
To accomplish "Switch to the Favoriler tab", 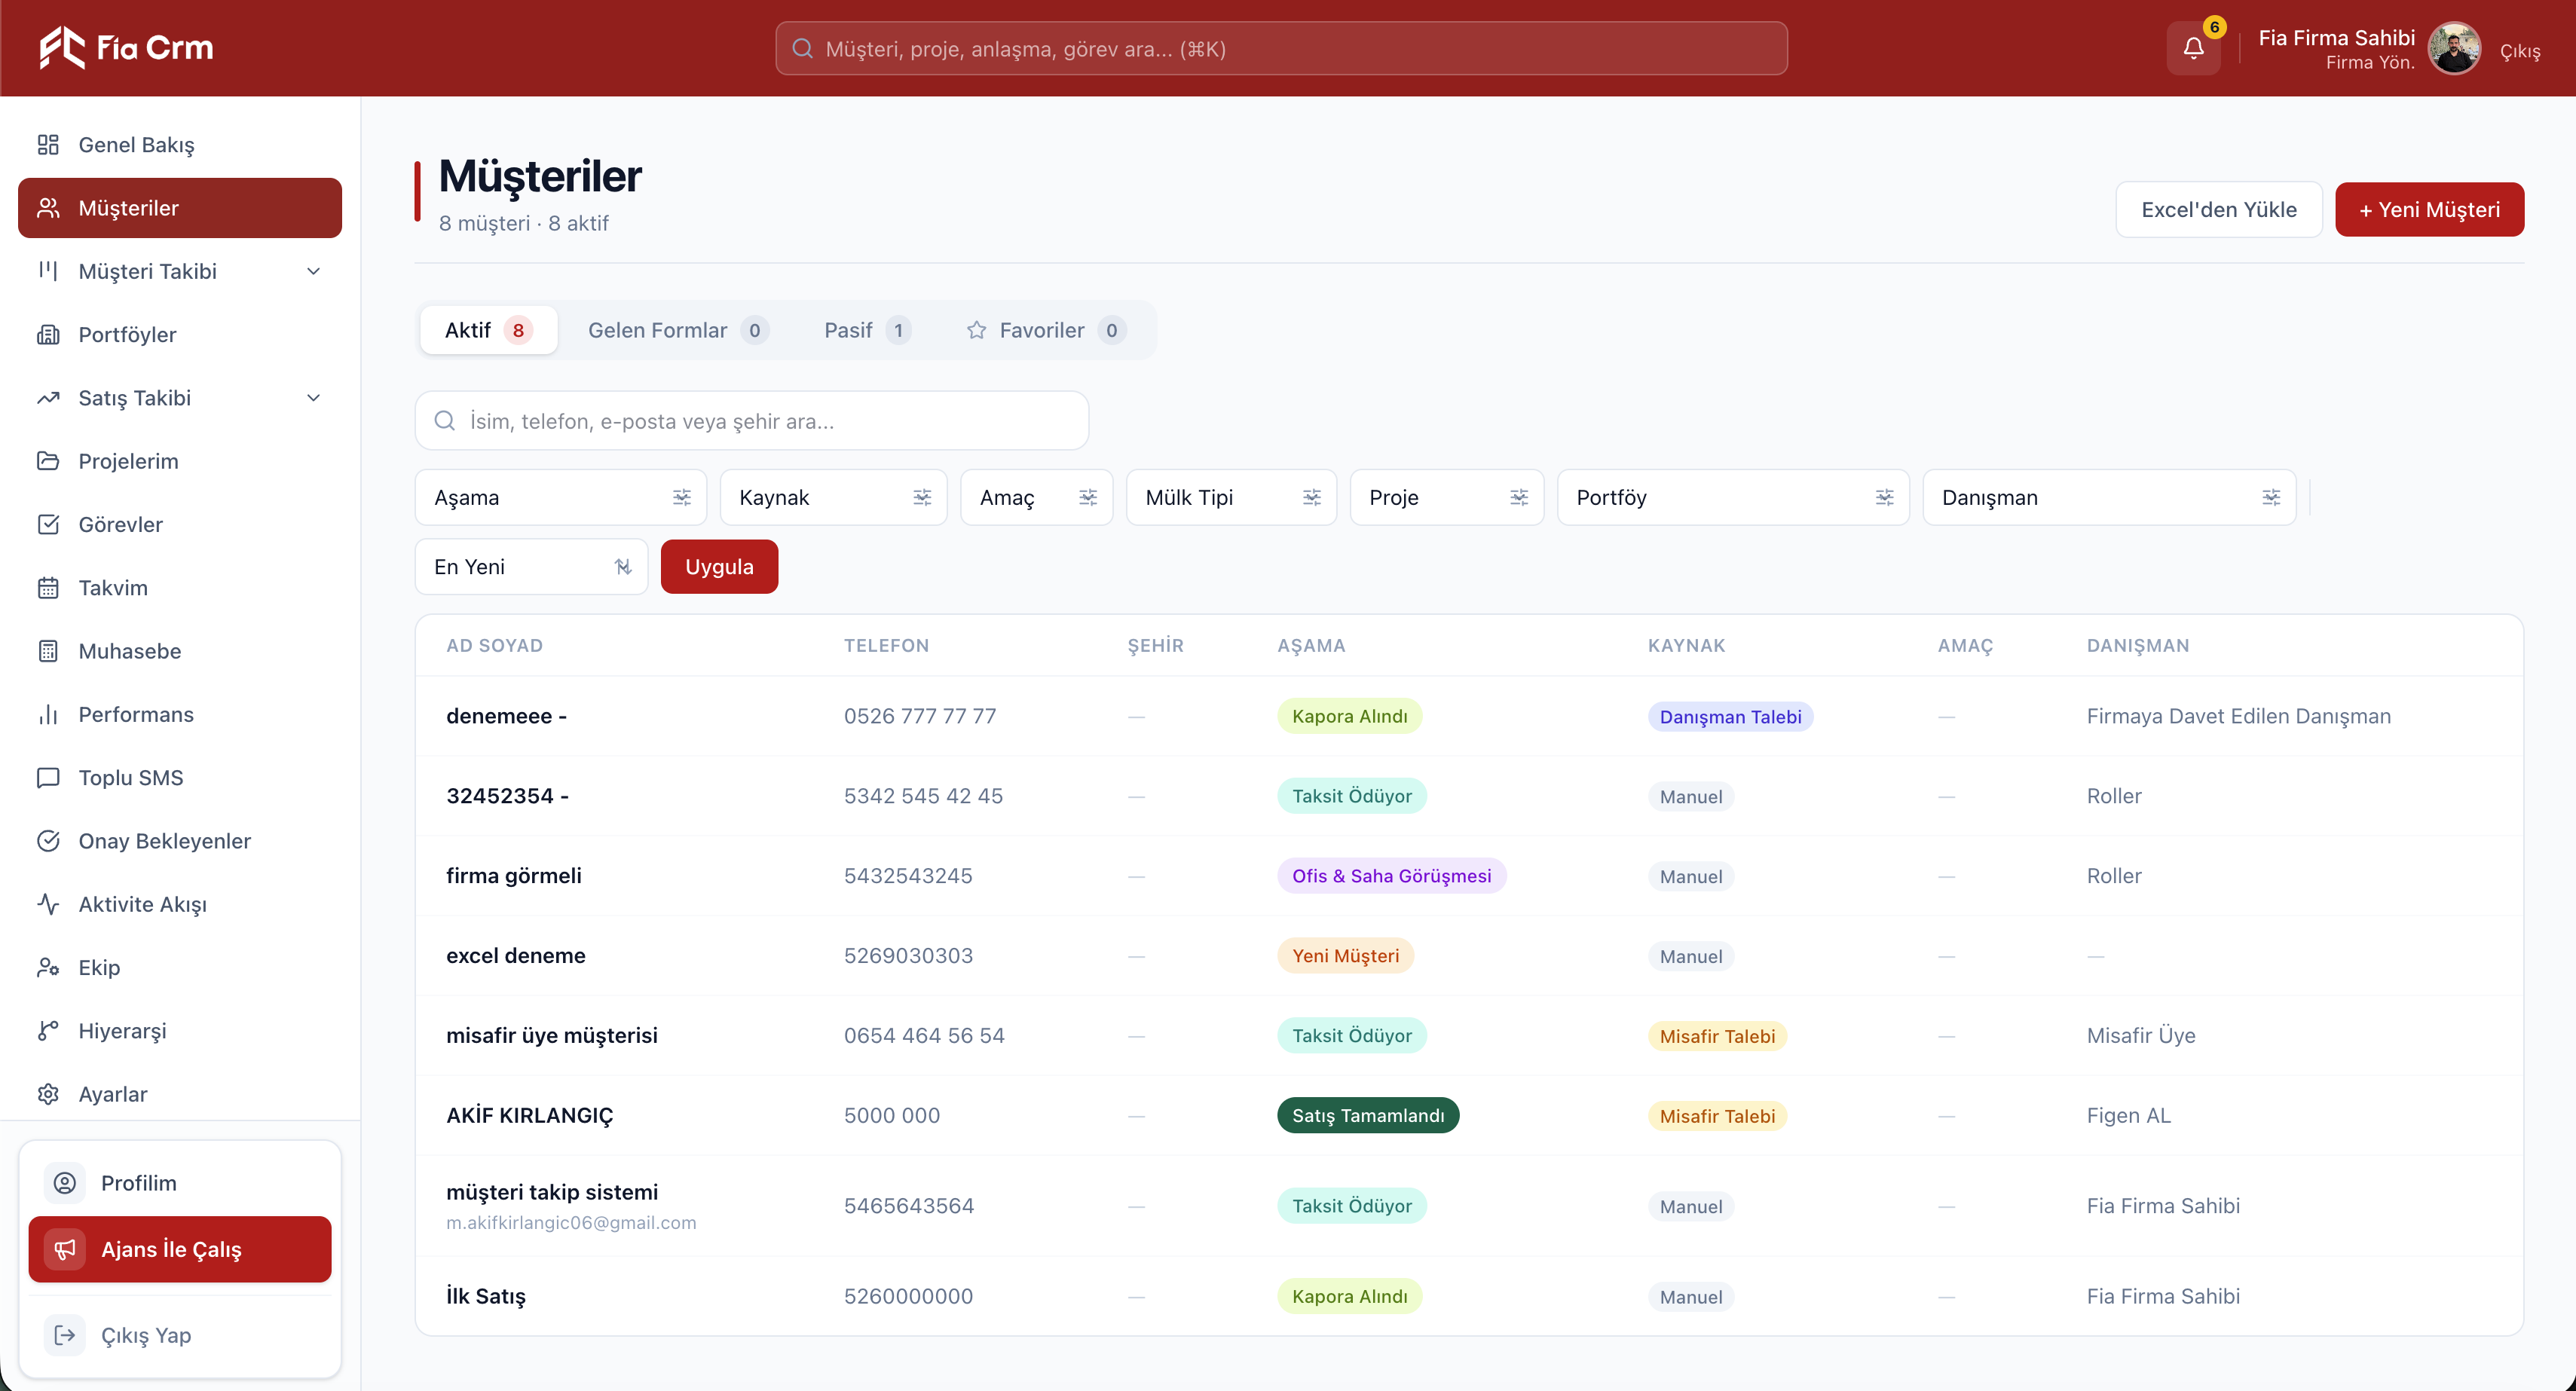I will coord(1046,330).
